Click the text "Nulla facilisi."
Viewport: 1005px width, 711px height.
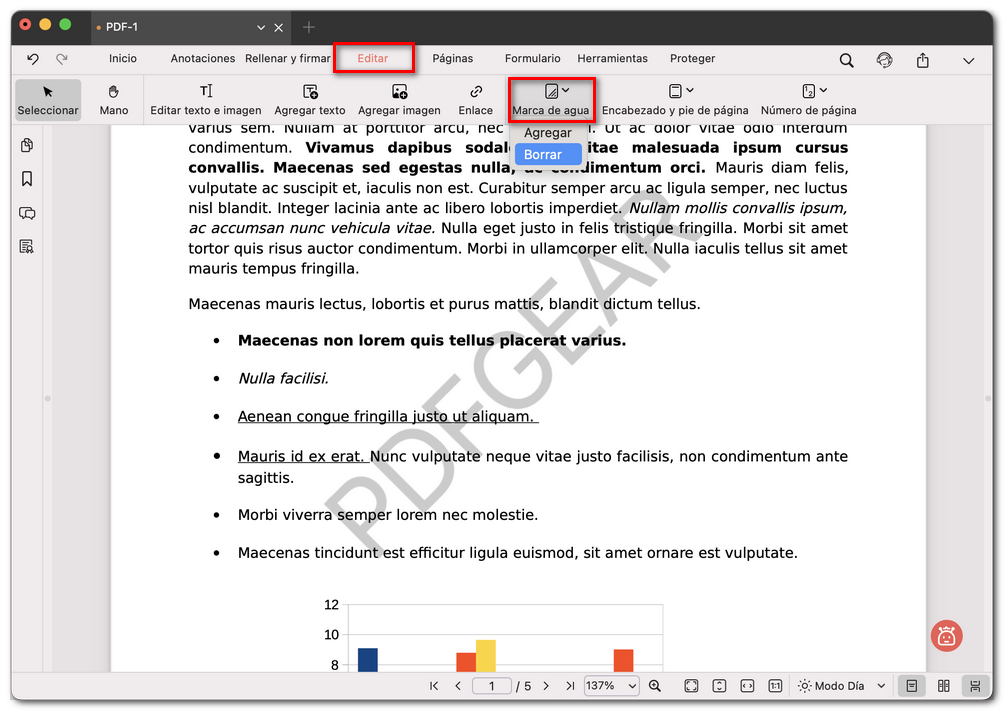click(x=283, y=378)
